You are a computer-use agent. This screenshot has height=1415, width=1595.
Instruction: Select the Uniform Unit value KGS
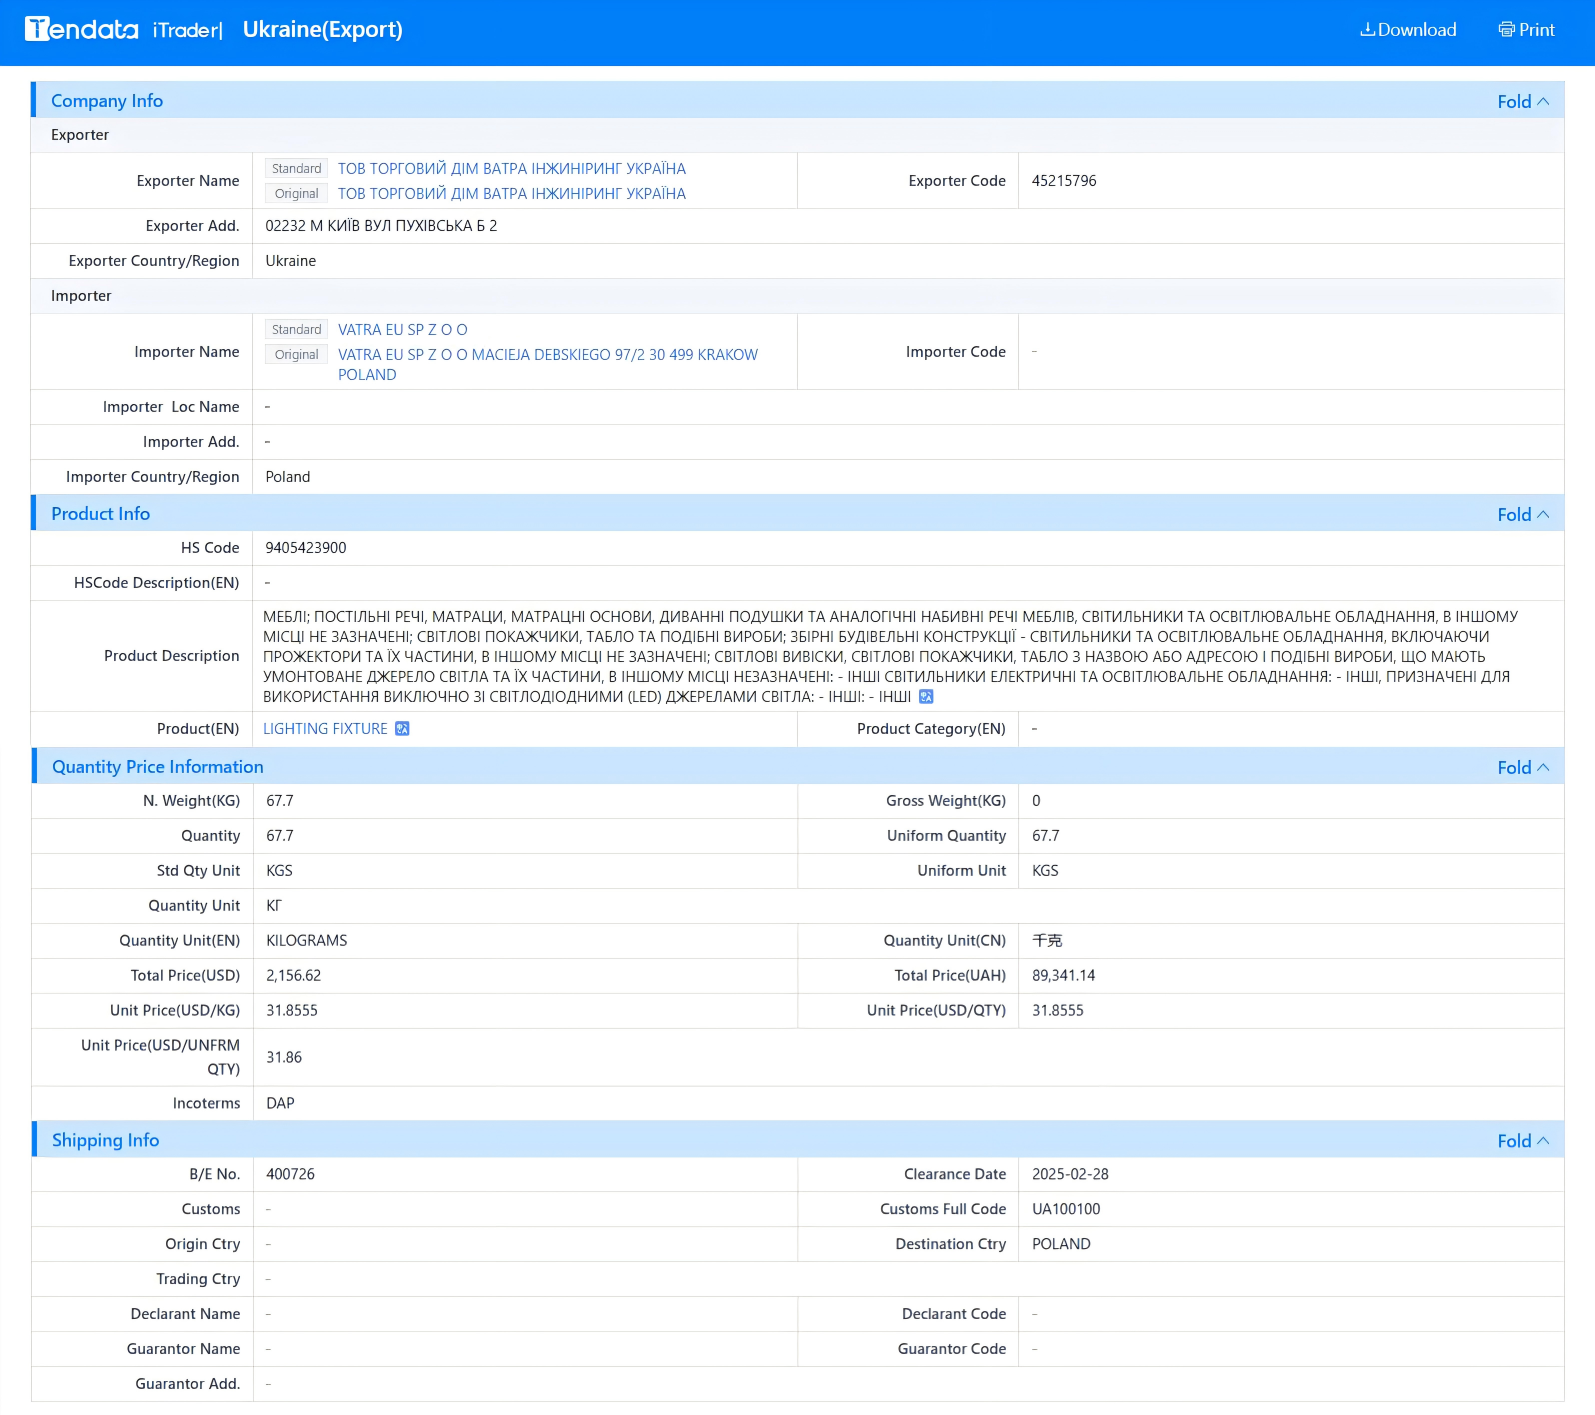click(x=1045, y=871)
